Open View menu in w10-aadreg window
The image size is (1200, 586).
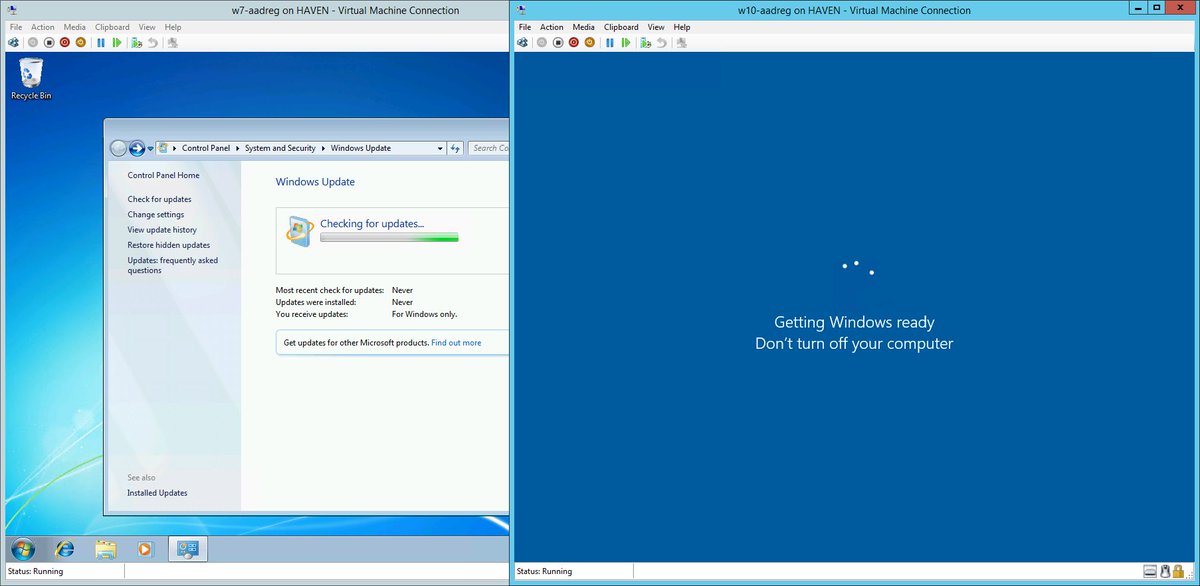(656, 27)
